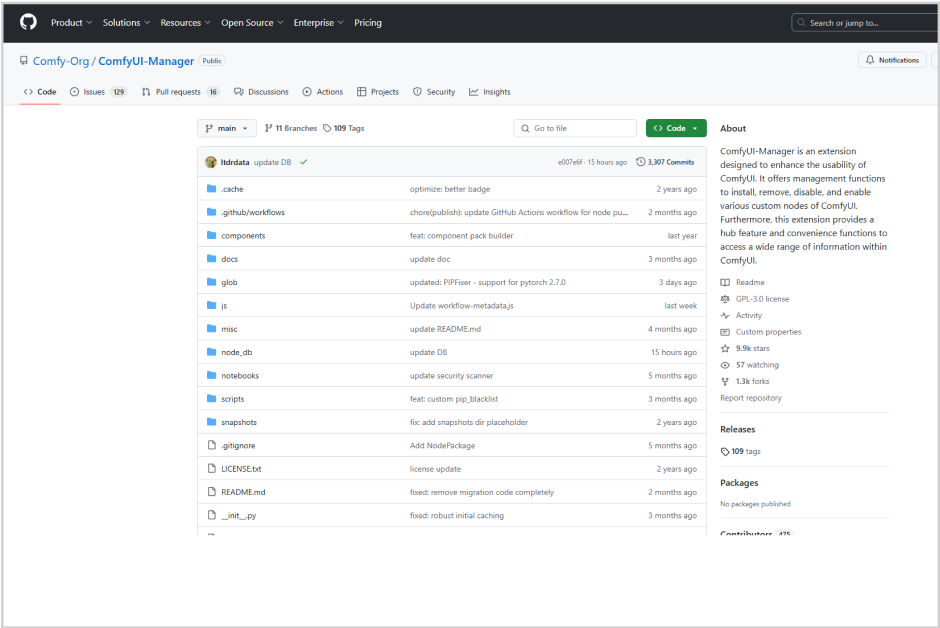The height and width of the screenshot is (628, 940).
Task: Open the docs folder
Action: pos(229,259)
